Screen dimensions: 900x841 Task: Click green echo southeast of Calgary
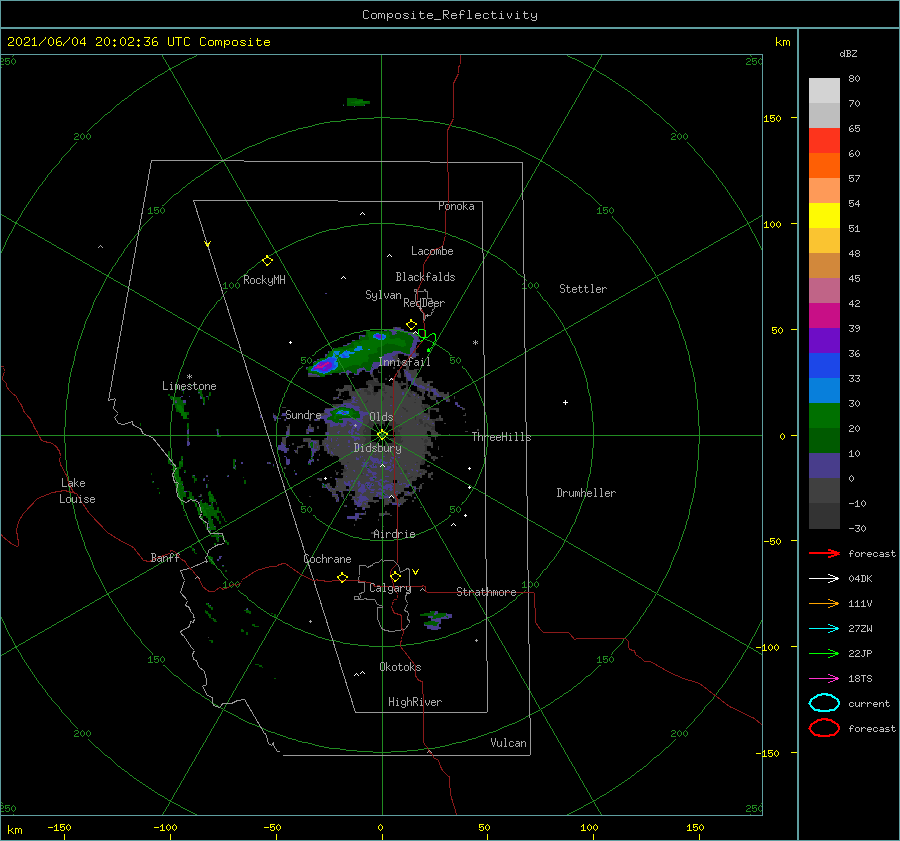pyautogui.click(x=436, y=619)
